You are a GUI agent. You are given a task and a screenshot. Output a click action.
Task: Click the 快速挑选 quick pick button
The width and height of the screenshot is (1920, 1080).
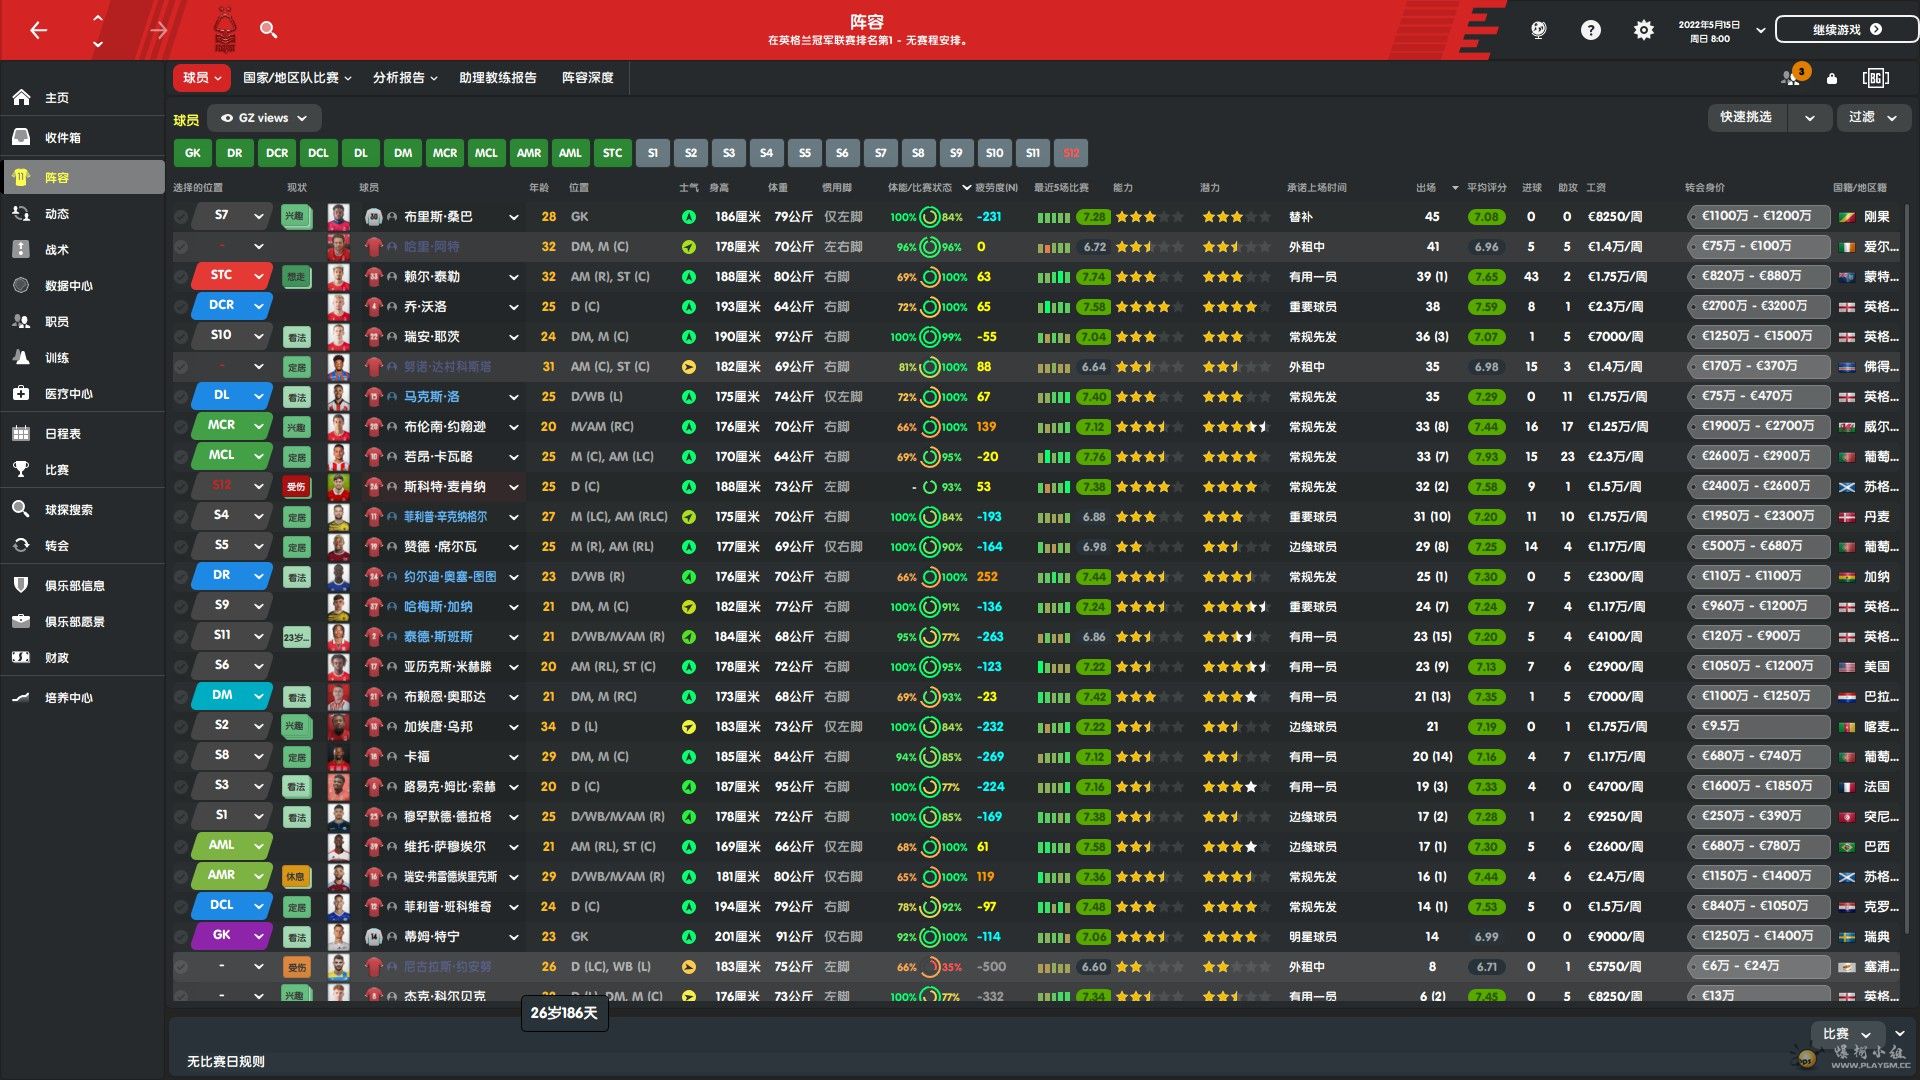(x=1746, y=117)
